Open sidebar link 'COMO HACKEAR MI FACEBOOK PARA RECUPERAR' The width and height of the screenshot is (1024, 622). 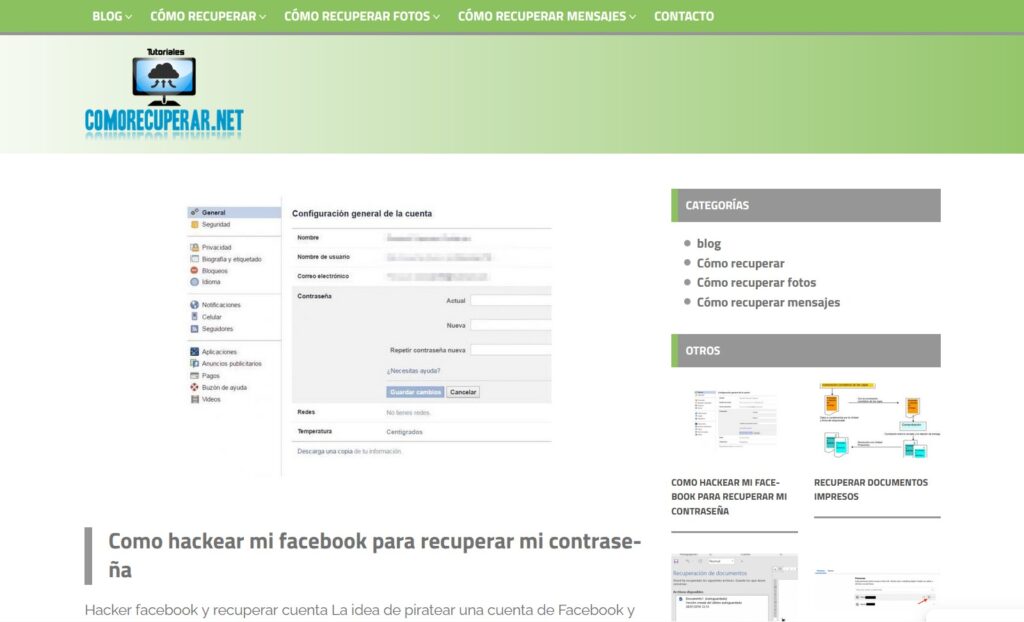click(729, 497)
